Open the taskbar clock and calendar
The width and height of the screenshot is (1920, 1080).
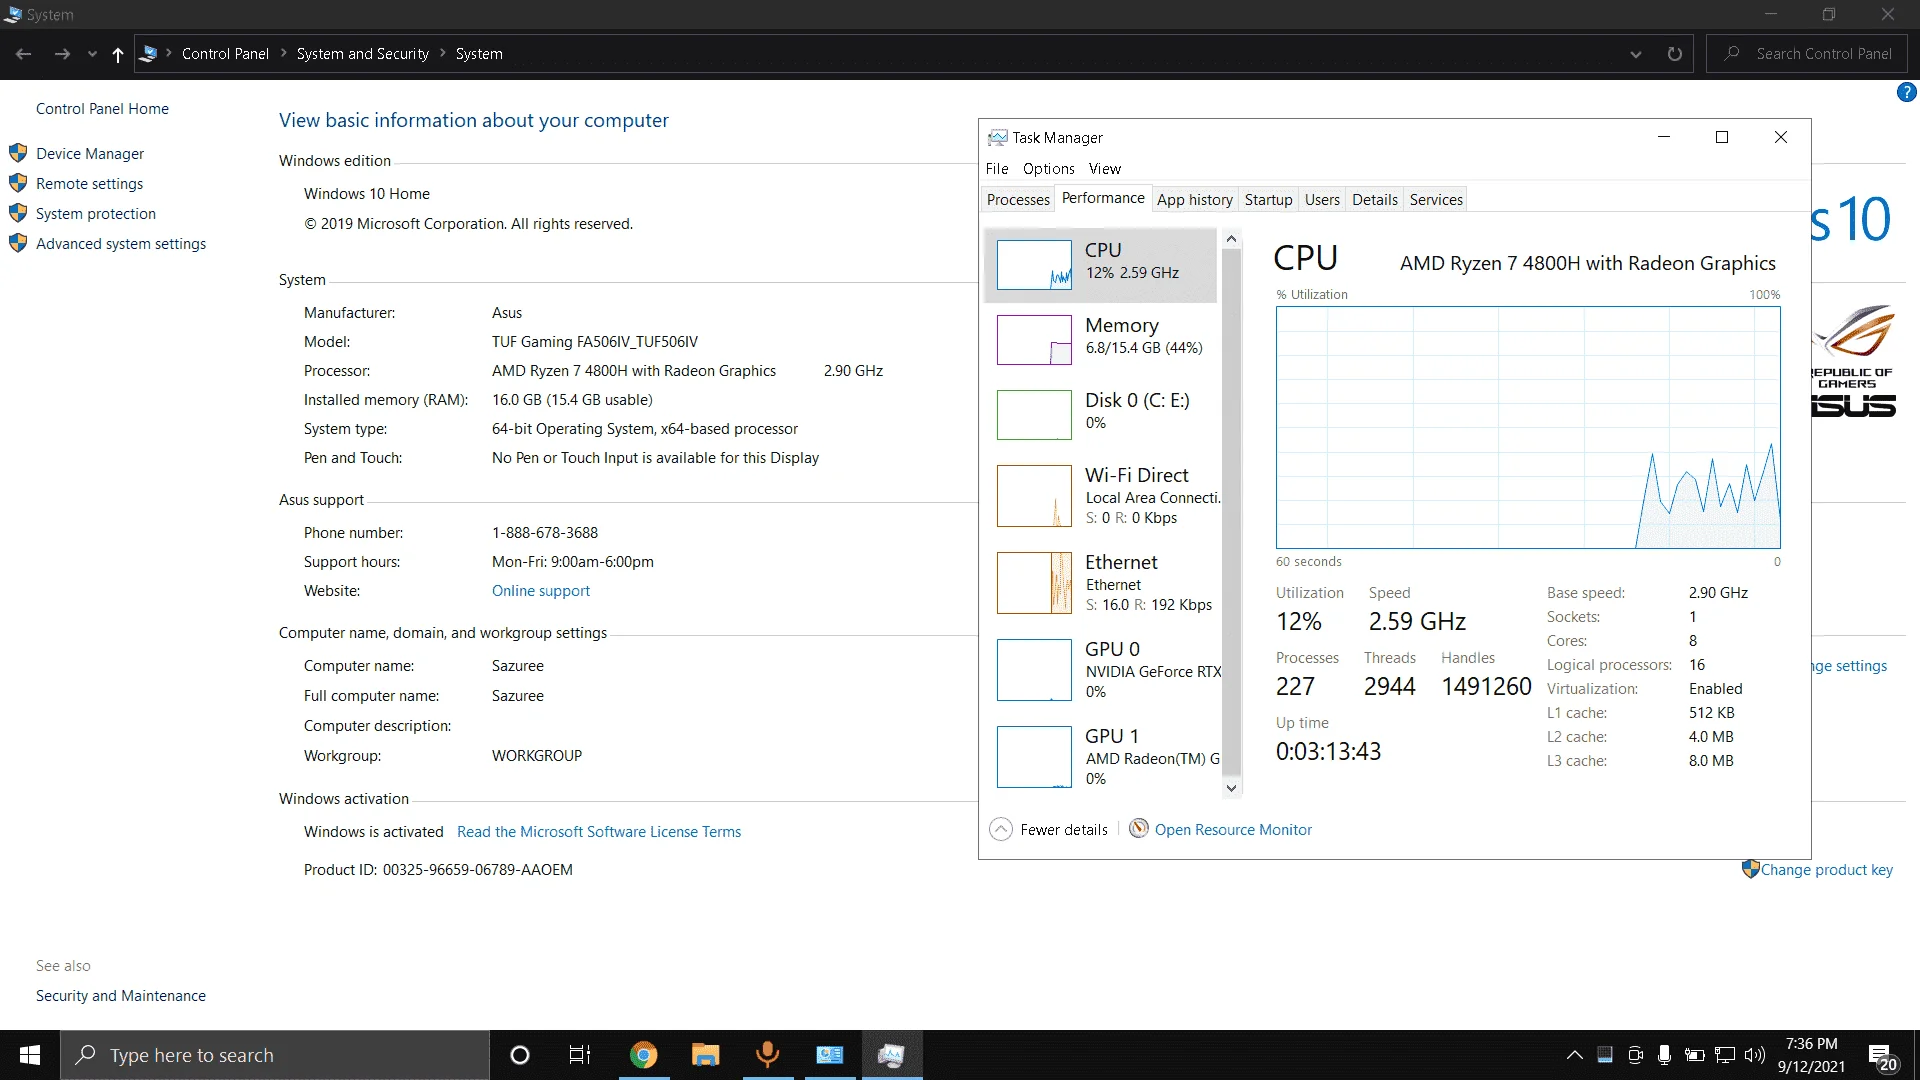pyautogui.click(x=1811, y=1055)
